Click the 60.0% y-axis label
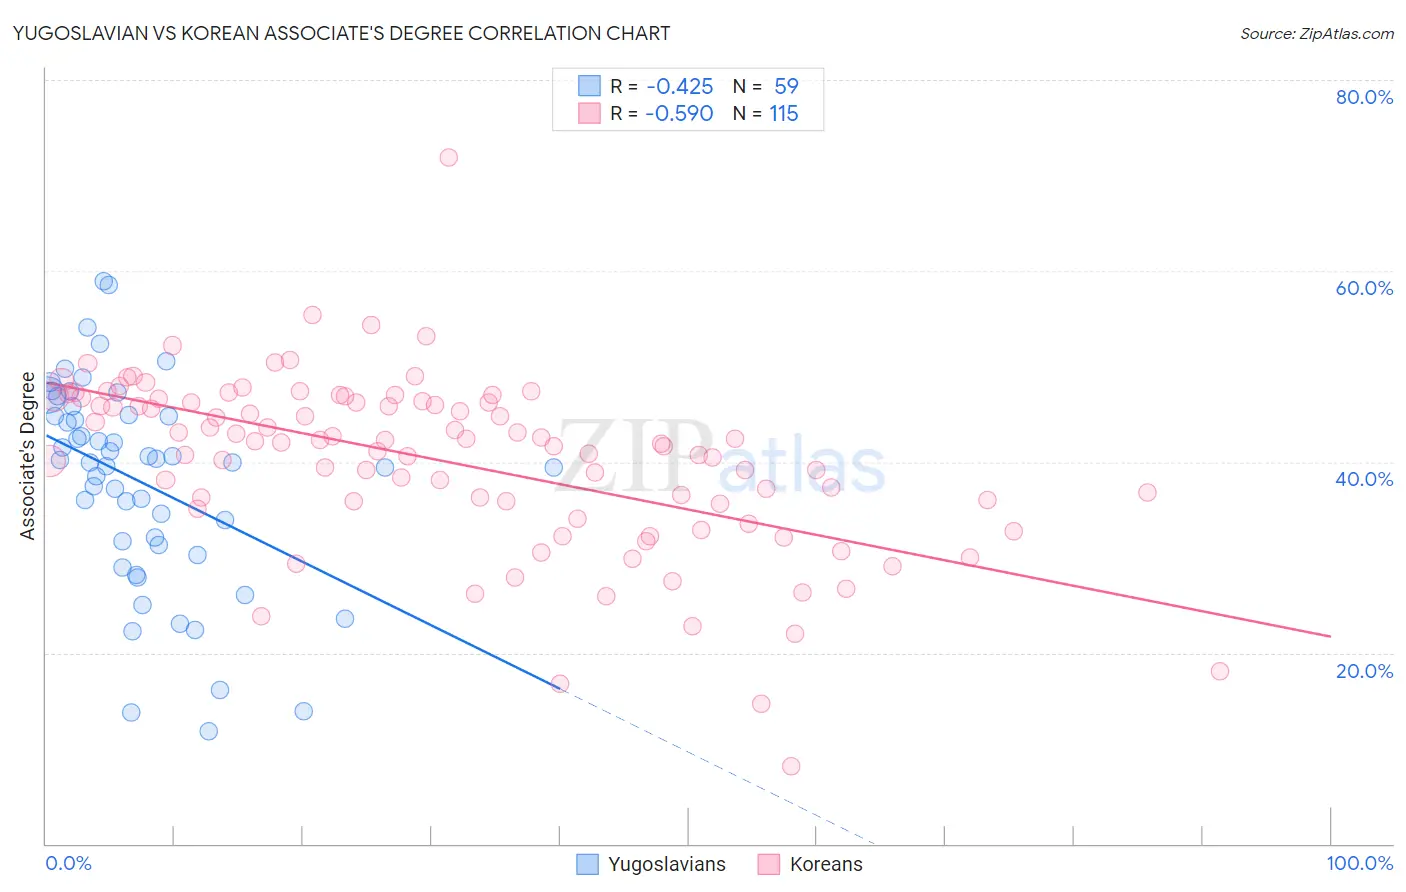 1364,288
